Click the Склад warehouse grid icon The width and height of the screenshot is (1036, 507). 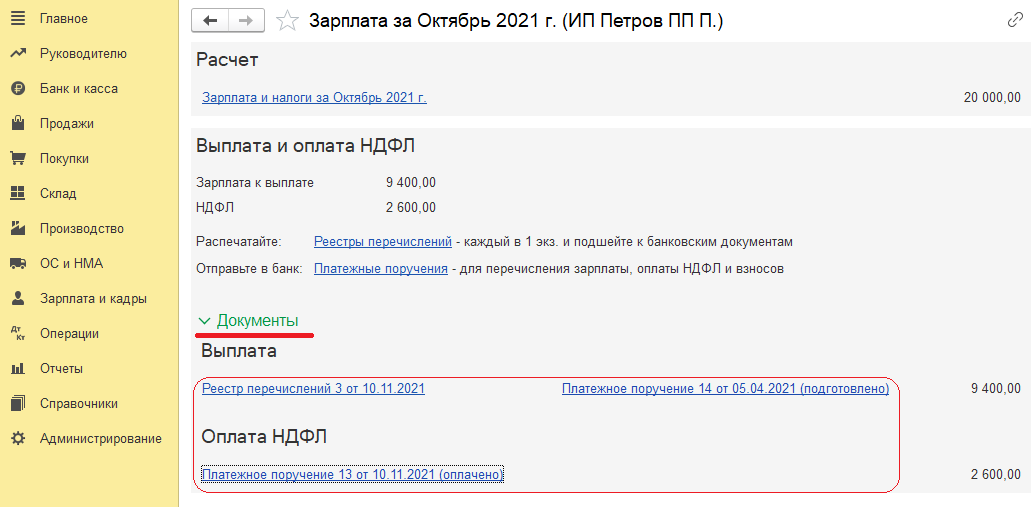[17, 194]
